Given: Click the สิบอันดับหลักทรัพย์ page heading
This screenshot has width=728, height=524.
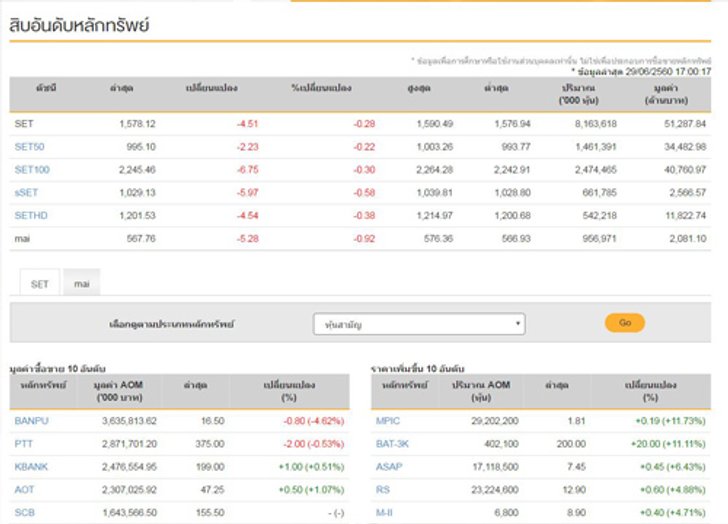Looking at the screenshot, I should pos(79,25).
